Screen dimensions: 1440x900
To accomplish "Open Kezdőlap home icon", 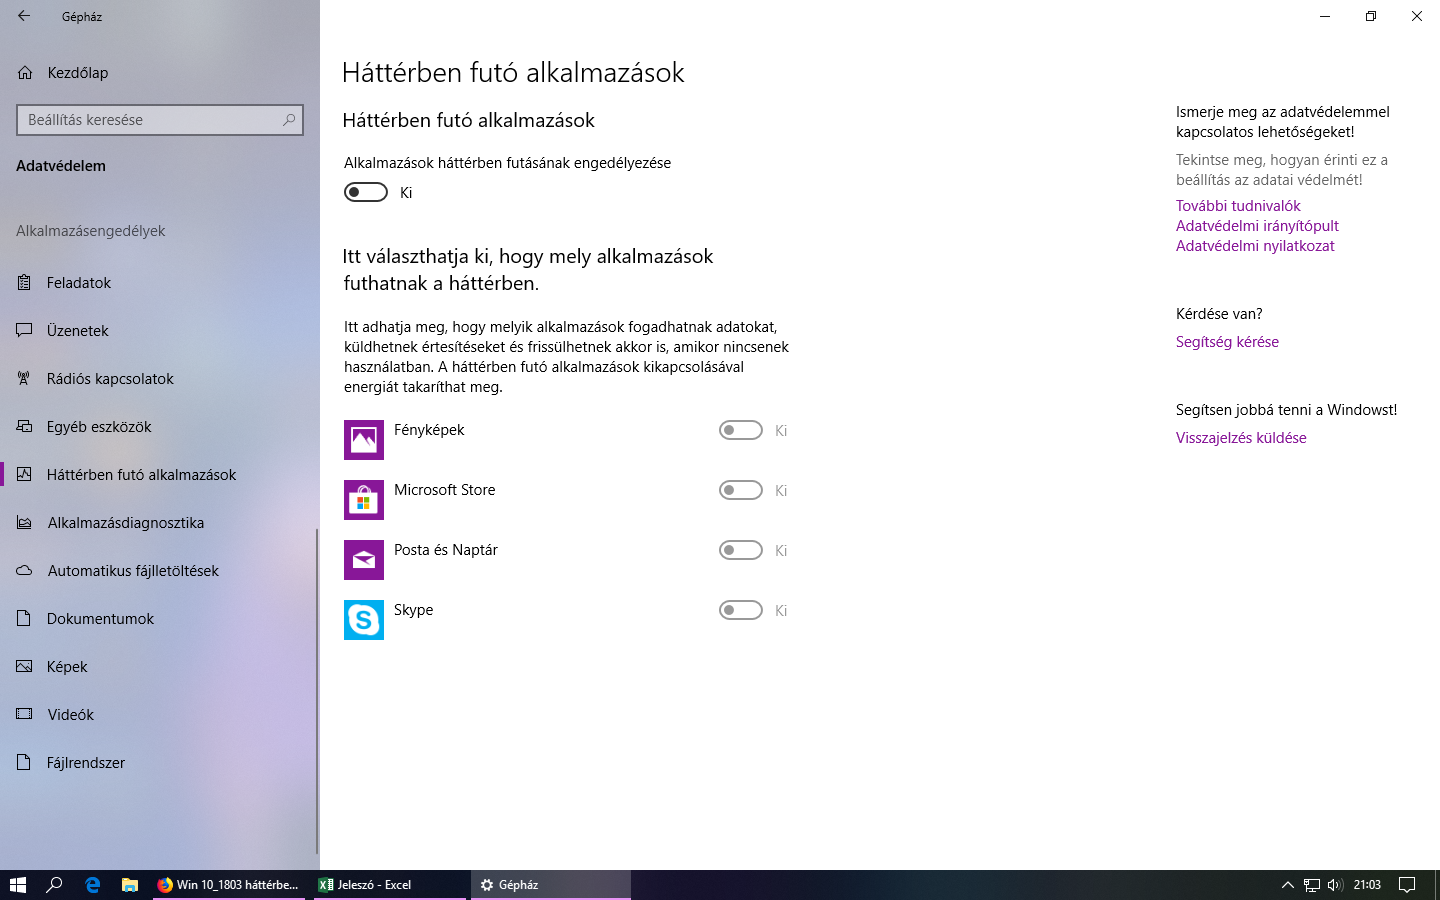I will [x=25, y=73].
